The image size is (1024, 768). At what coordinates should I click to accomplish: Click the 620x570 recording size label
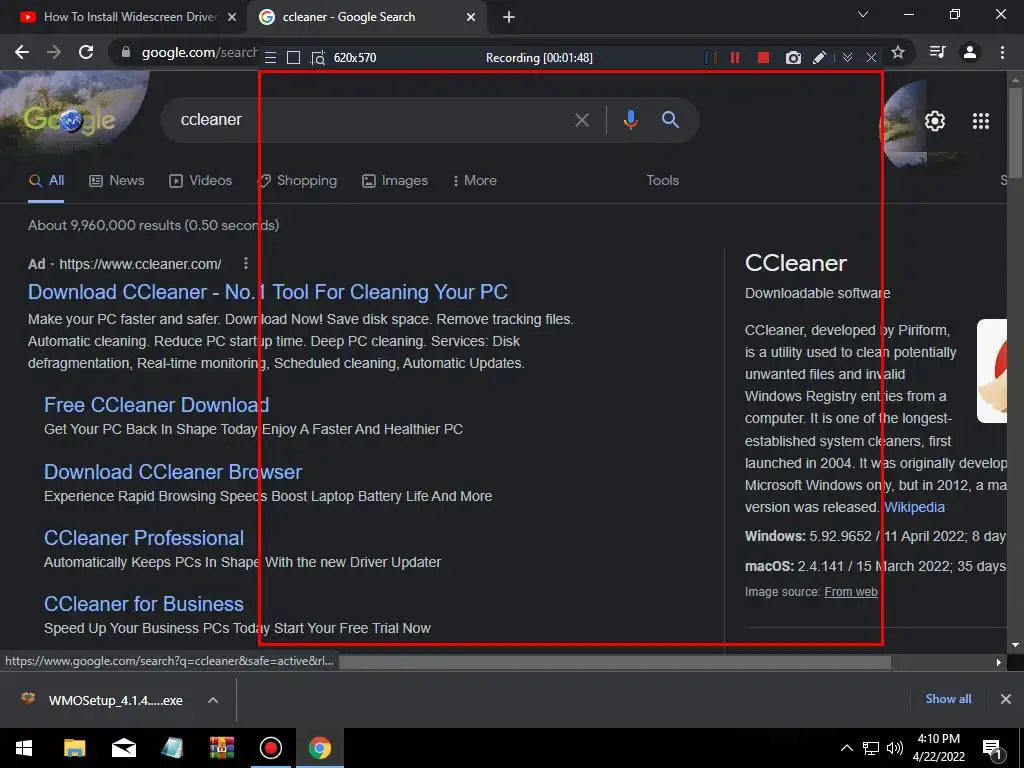point(355,57)
